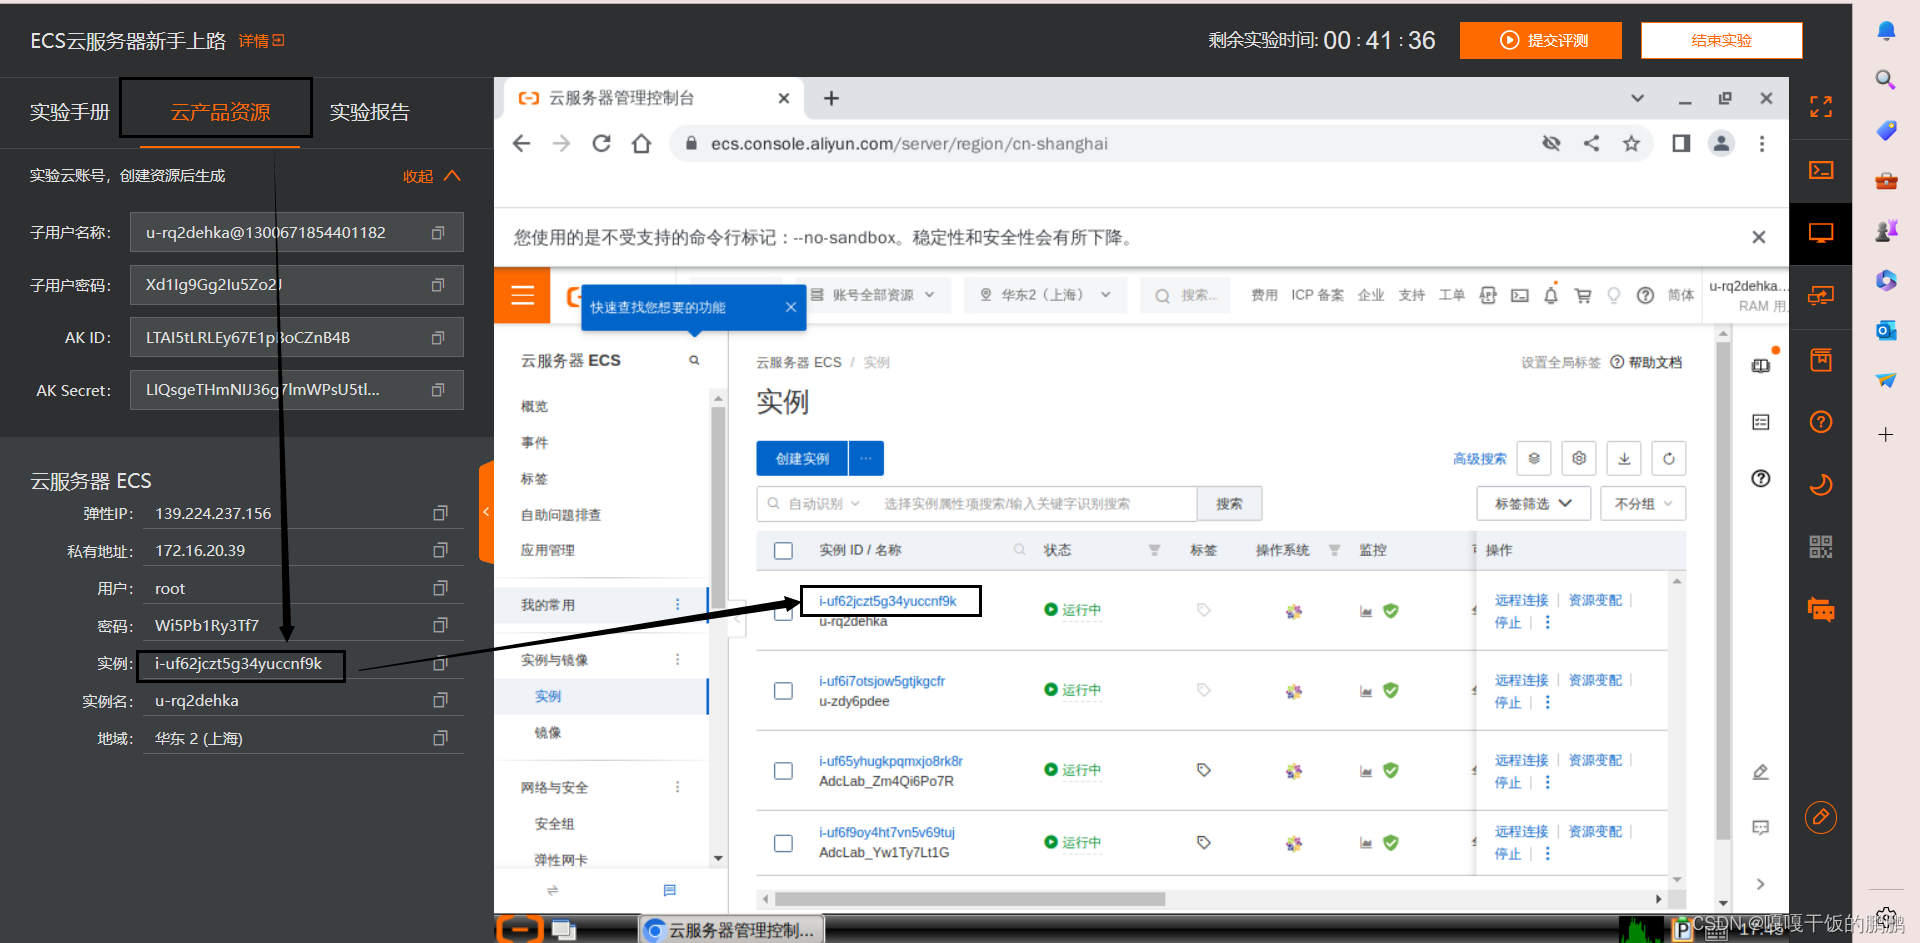This screenshot has height=943, width=1920.
Task: Open 镜像 in the ECS sidebar
Action: pos(548,732)
